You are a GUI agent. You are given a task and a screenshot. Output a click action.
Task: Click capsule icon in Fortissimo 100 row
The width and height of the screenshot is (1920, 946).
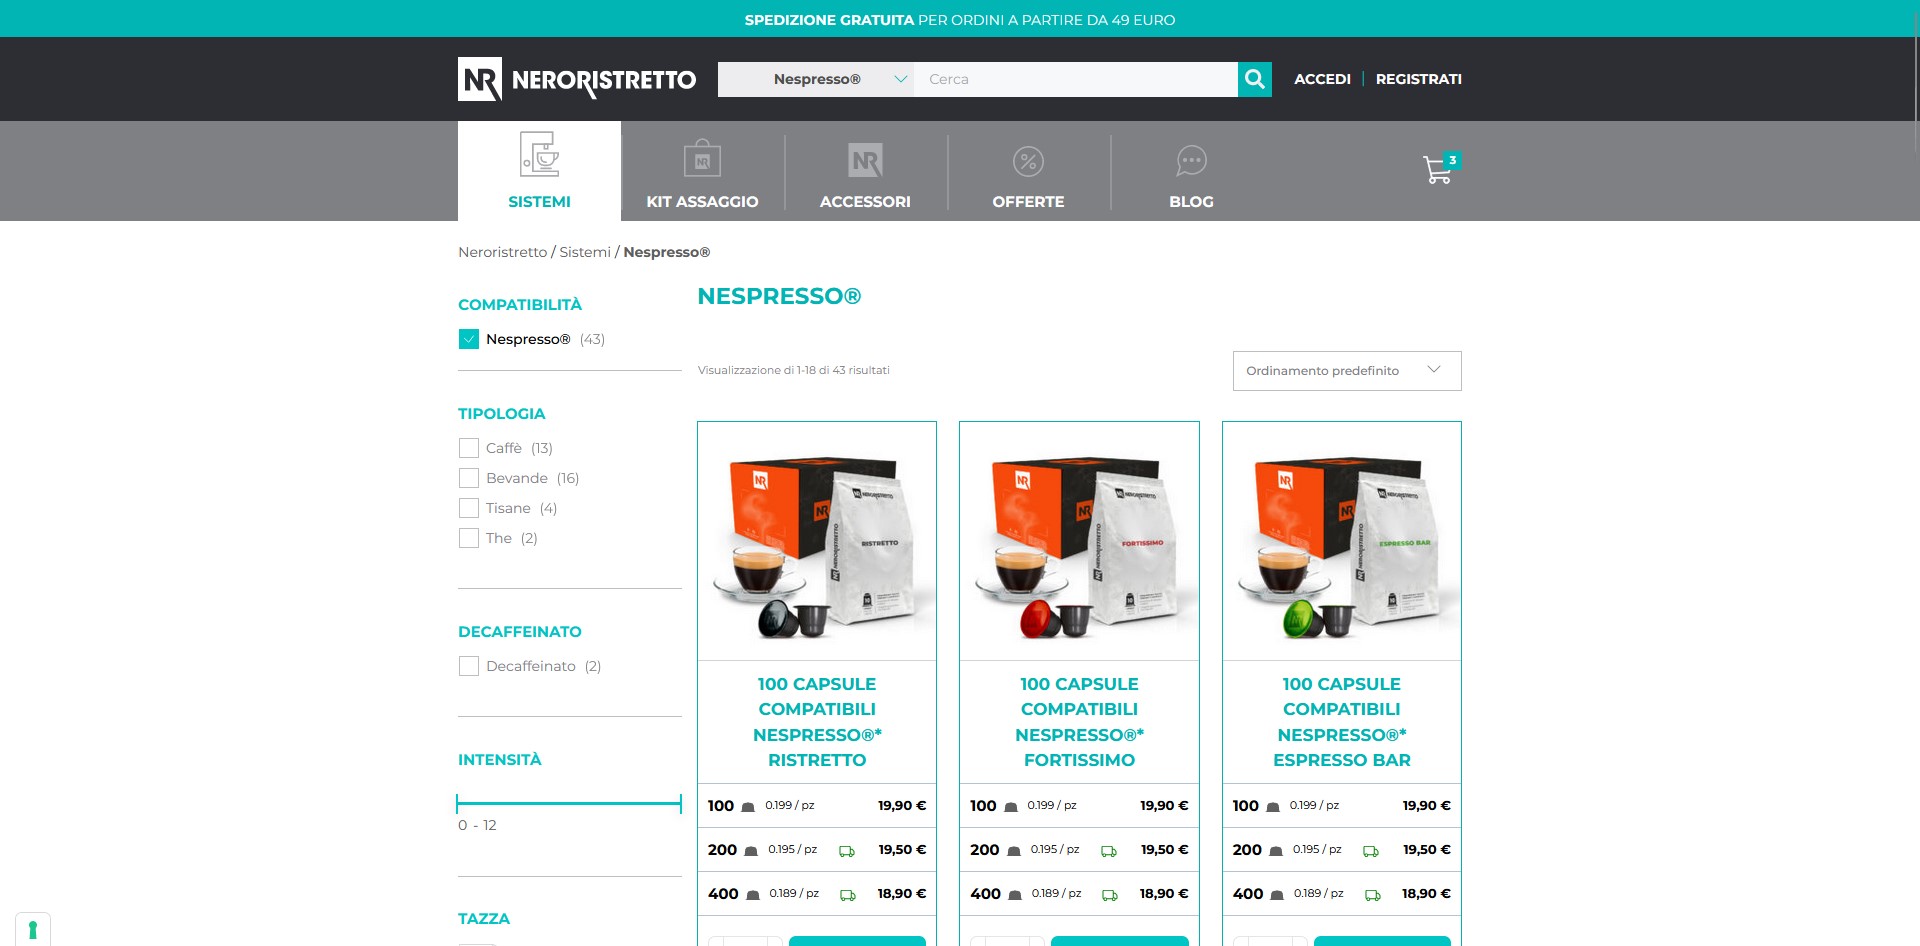(x=1010, y=807)
